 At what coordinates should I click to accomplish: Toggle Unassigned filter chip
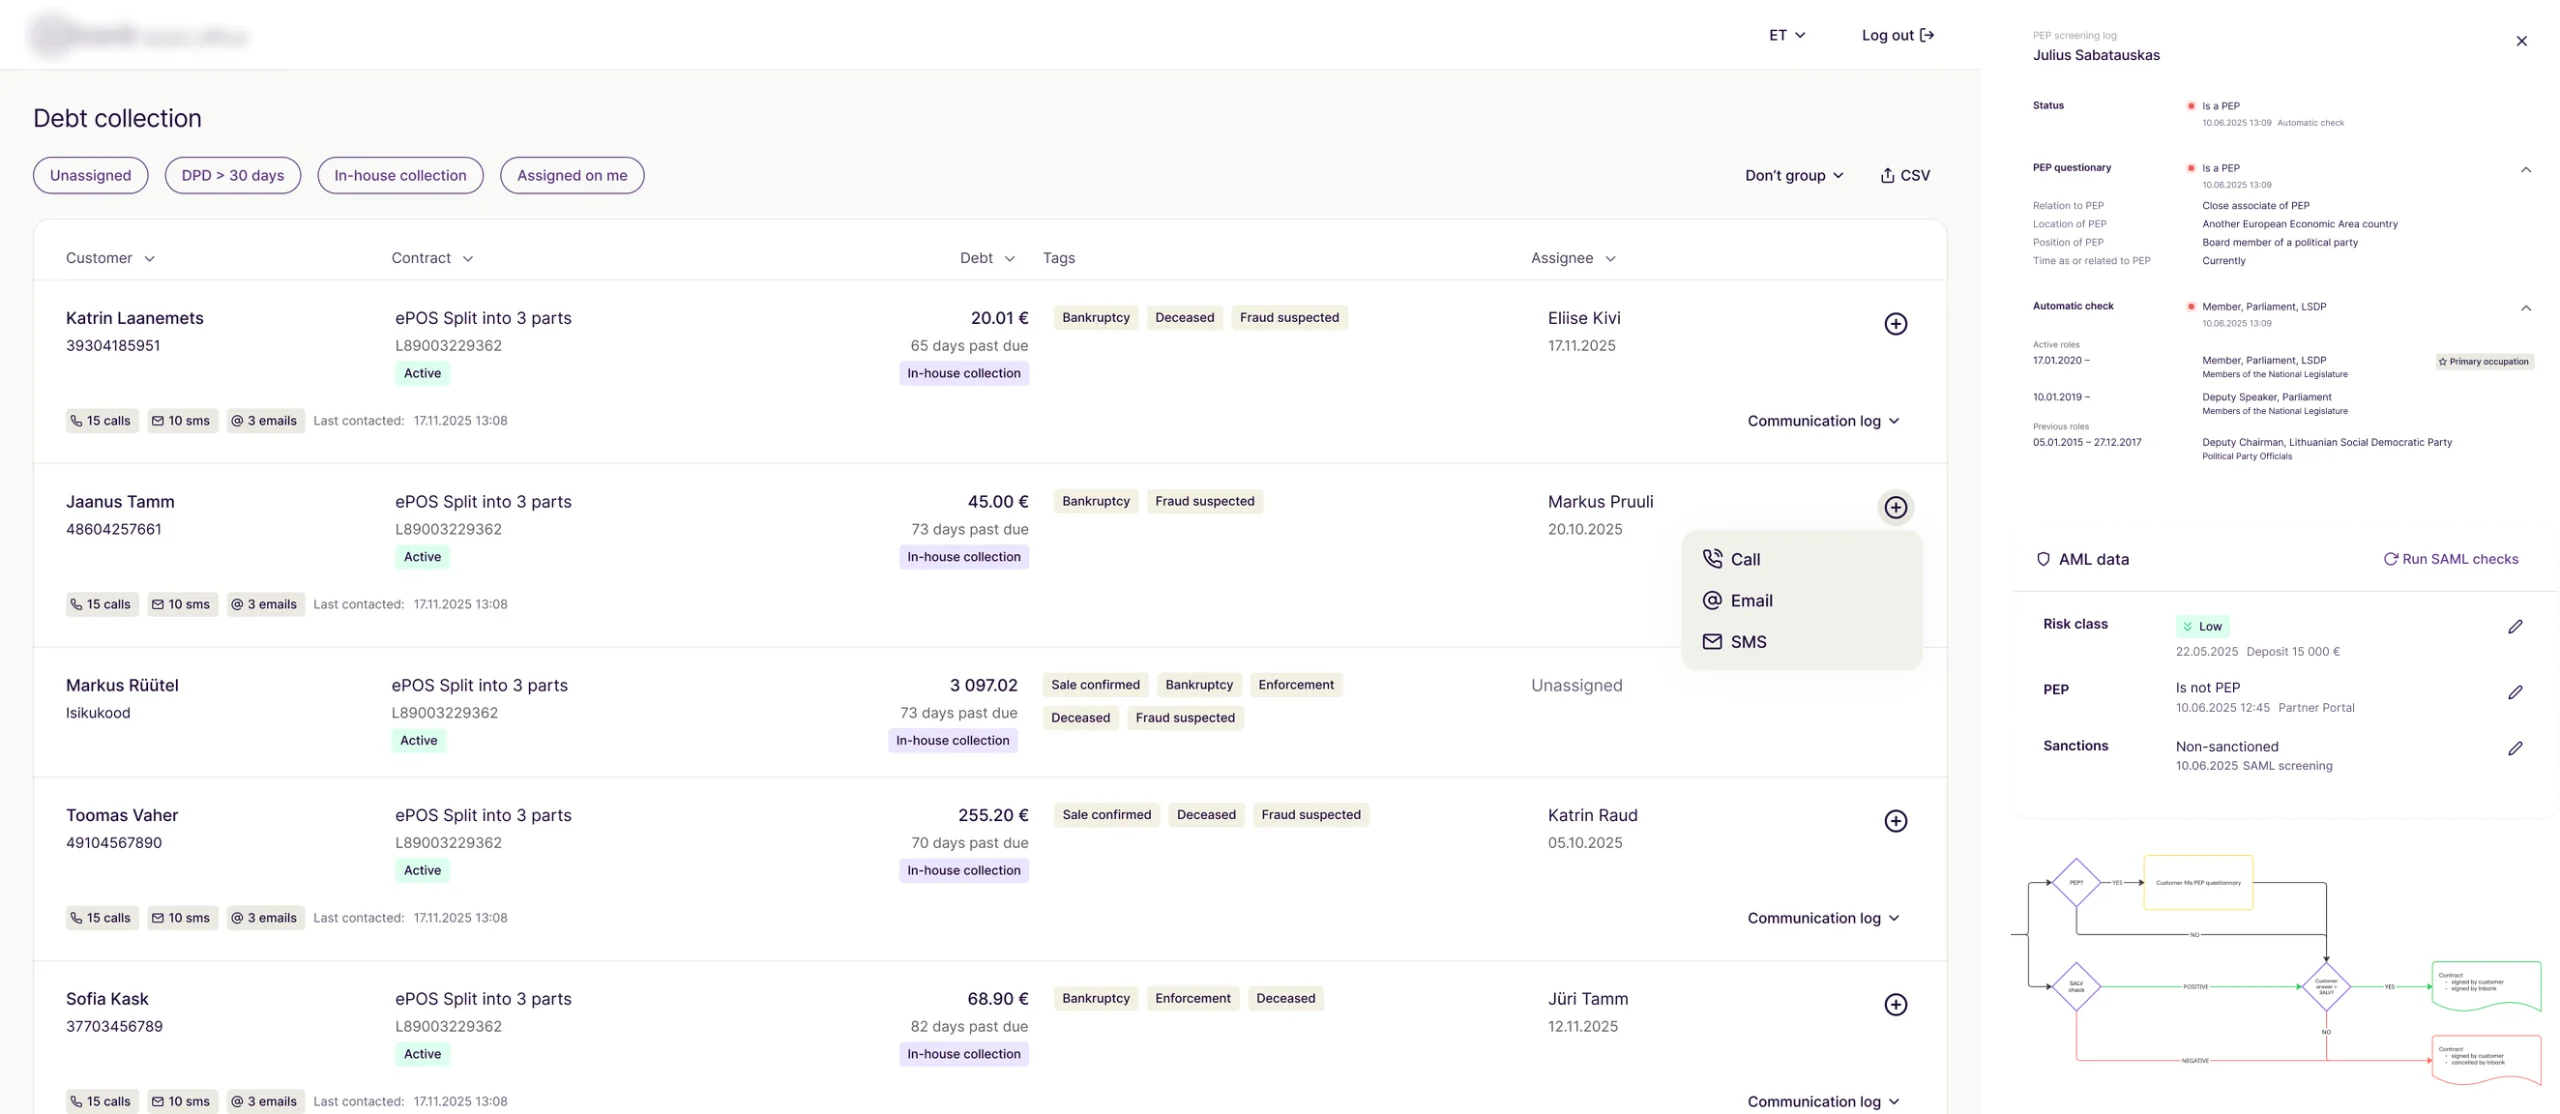point(91,175)
